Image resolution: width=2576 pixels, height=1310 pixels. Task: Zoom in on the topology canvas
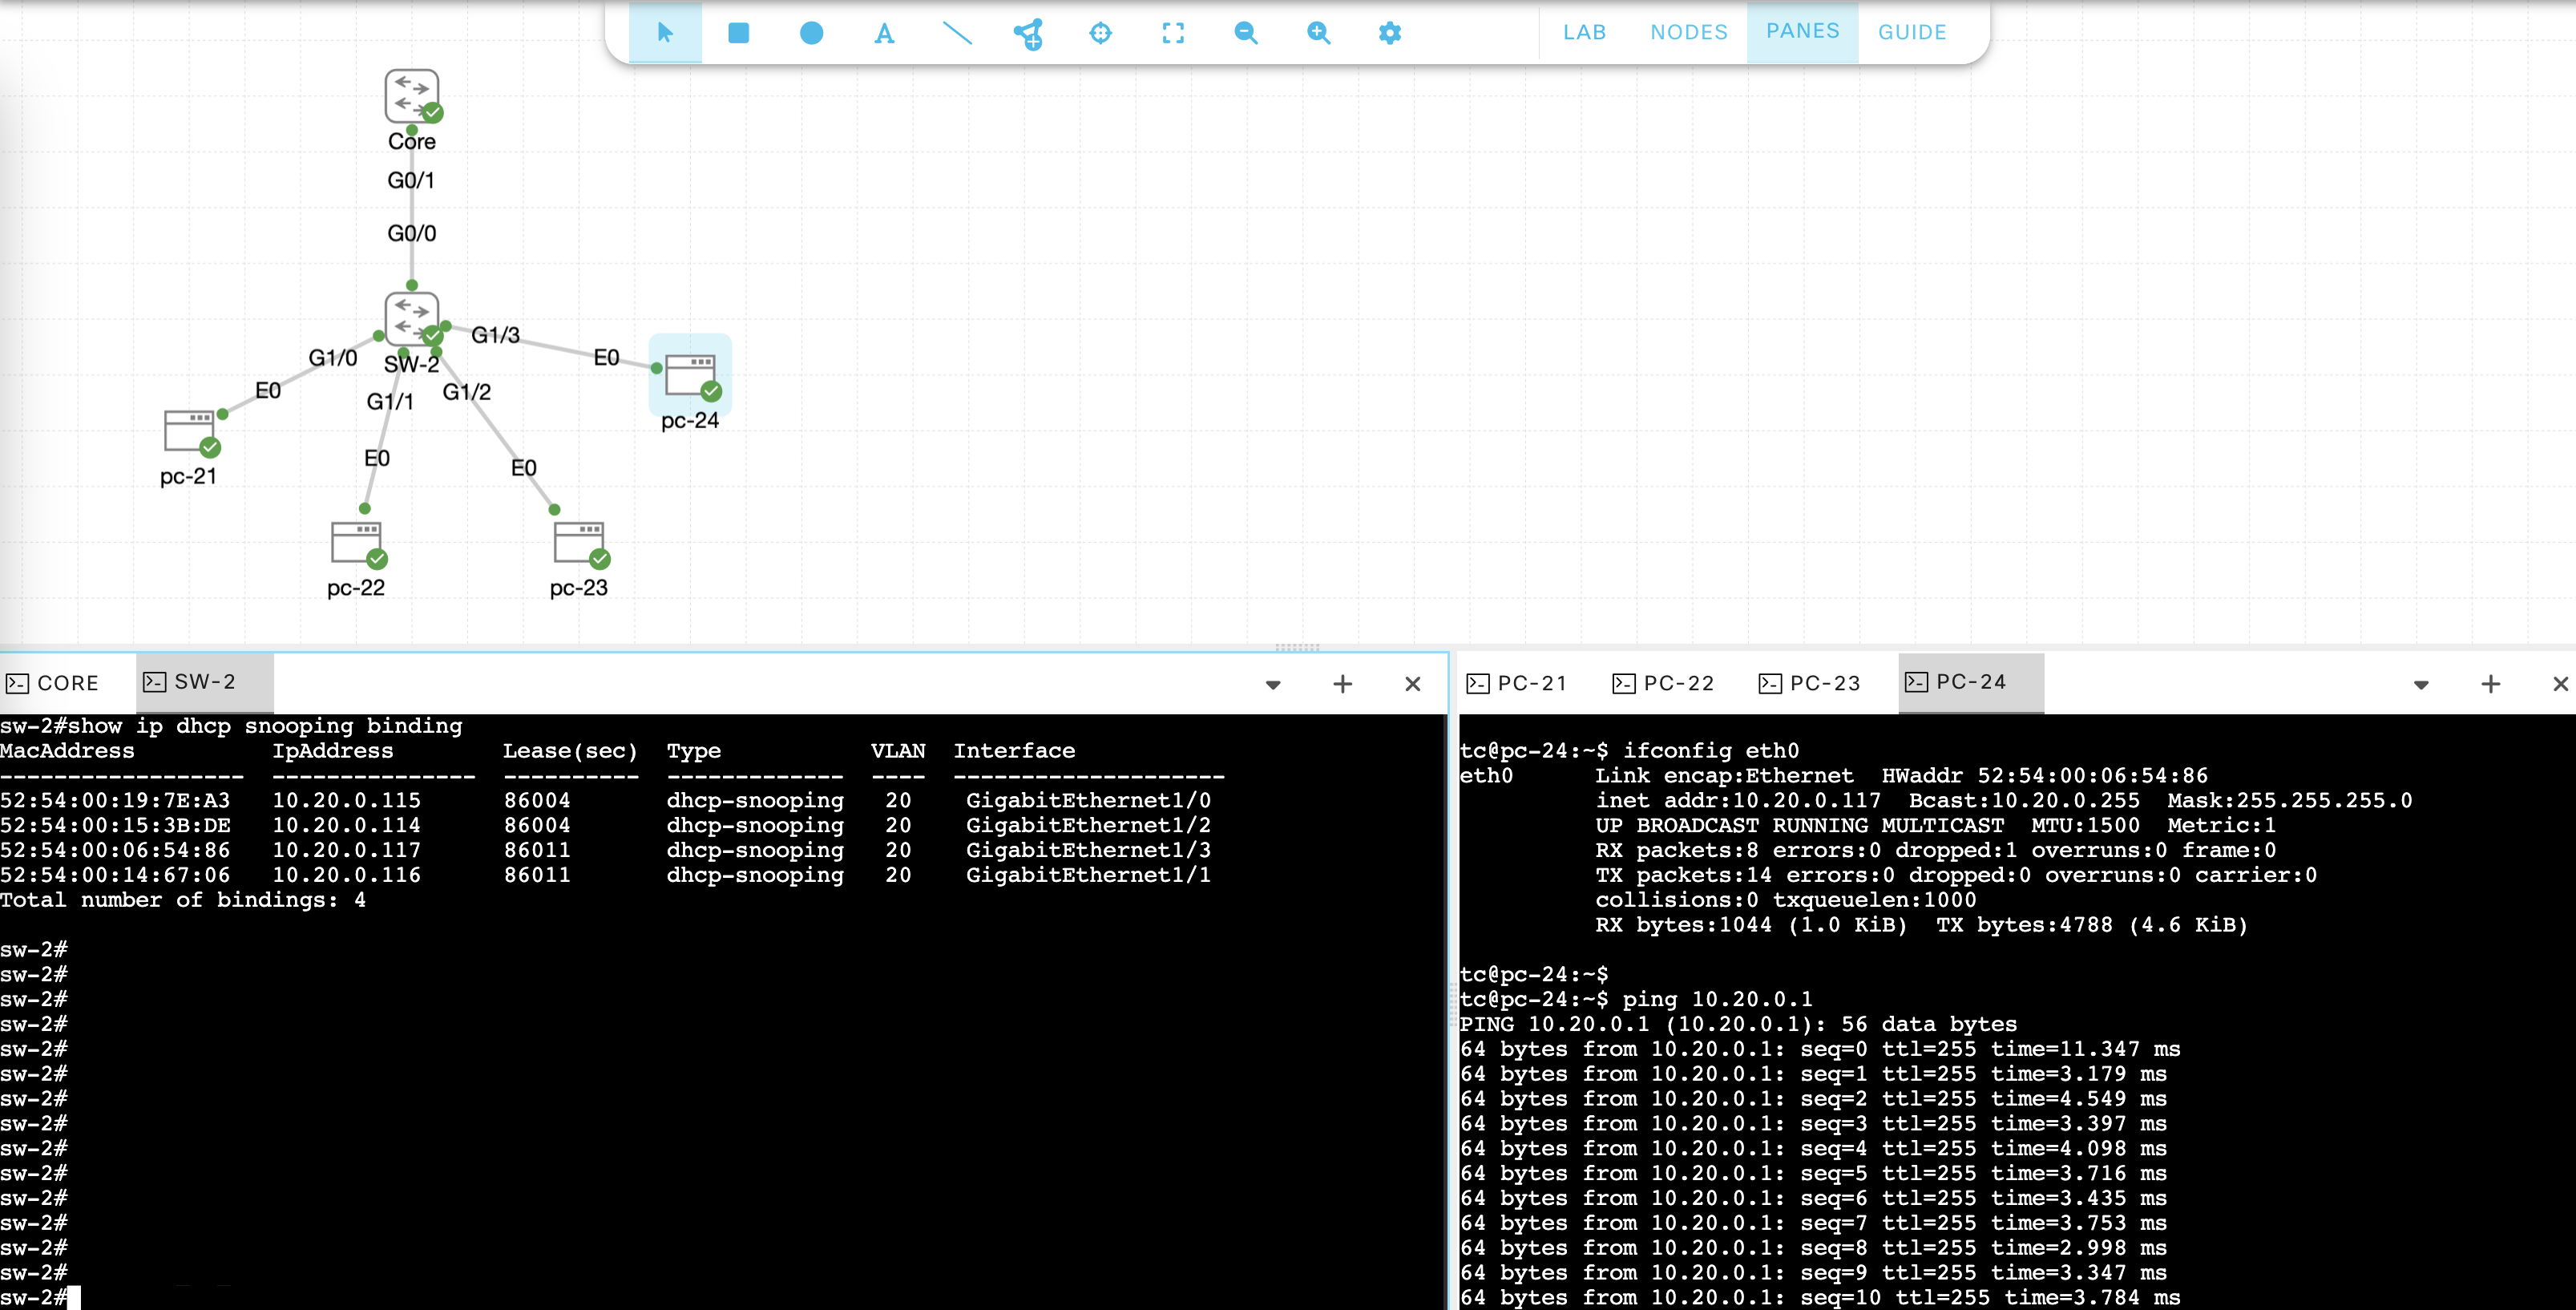click(x=1318, y=33)
